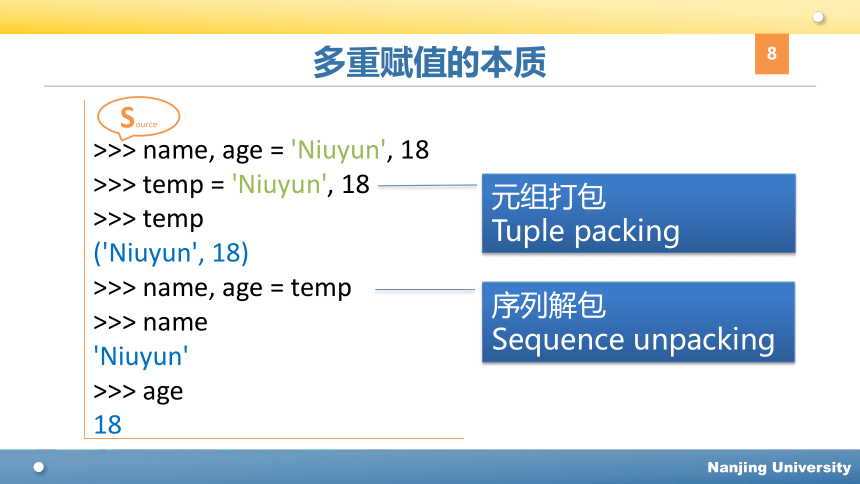Click the slide title 多重赋值的本质
The image size is (860, 484).
(x=429, y=62)
